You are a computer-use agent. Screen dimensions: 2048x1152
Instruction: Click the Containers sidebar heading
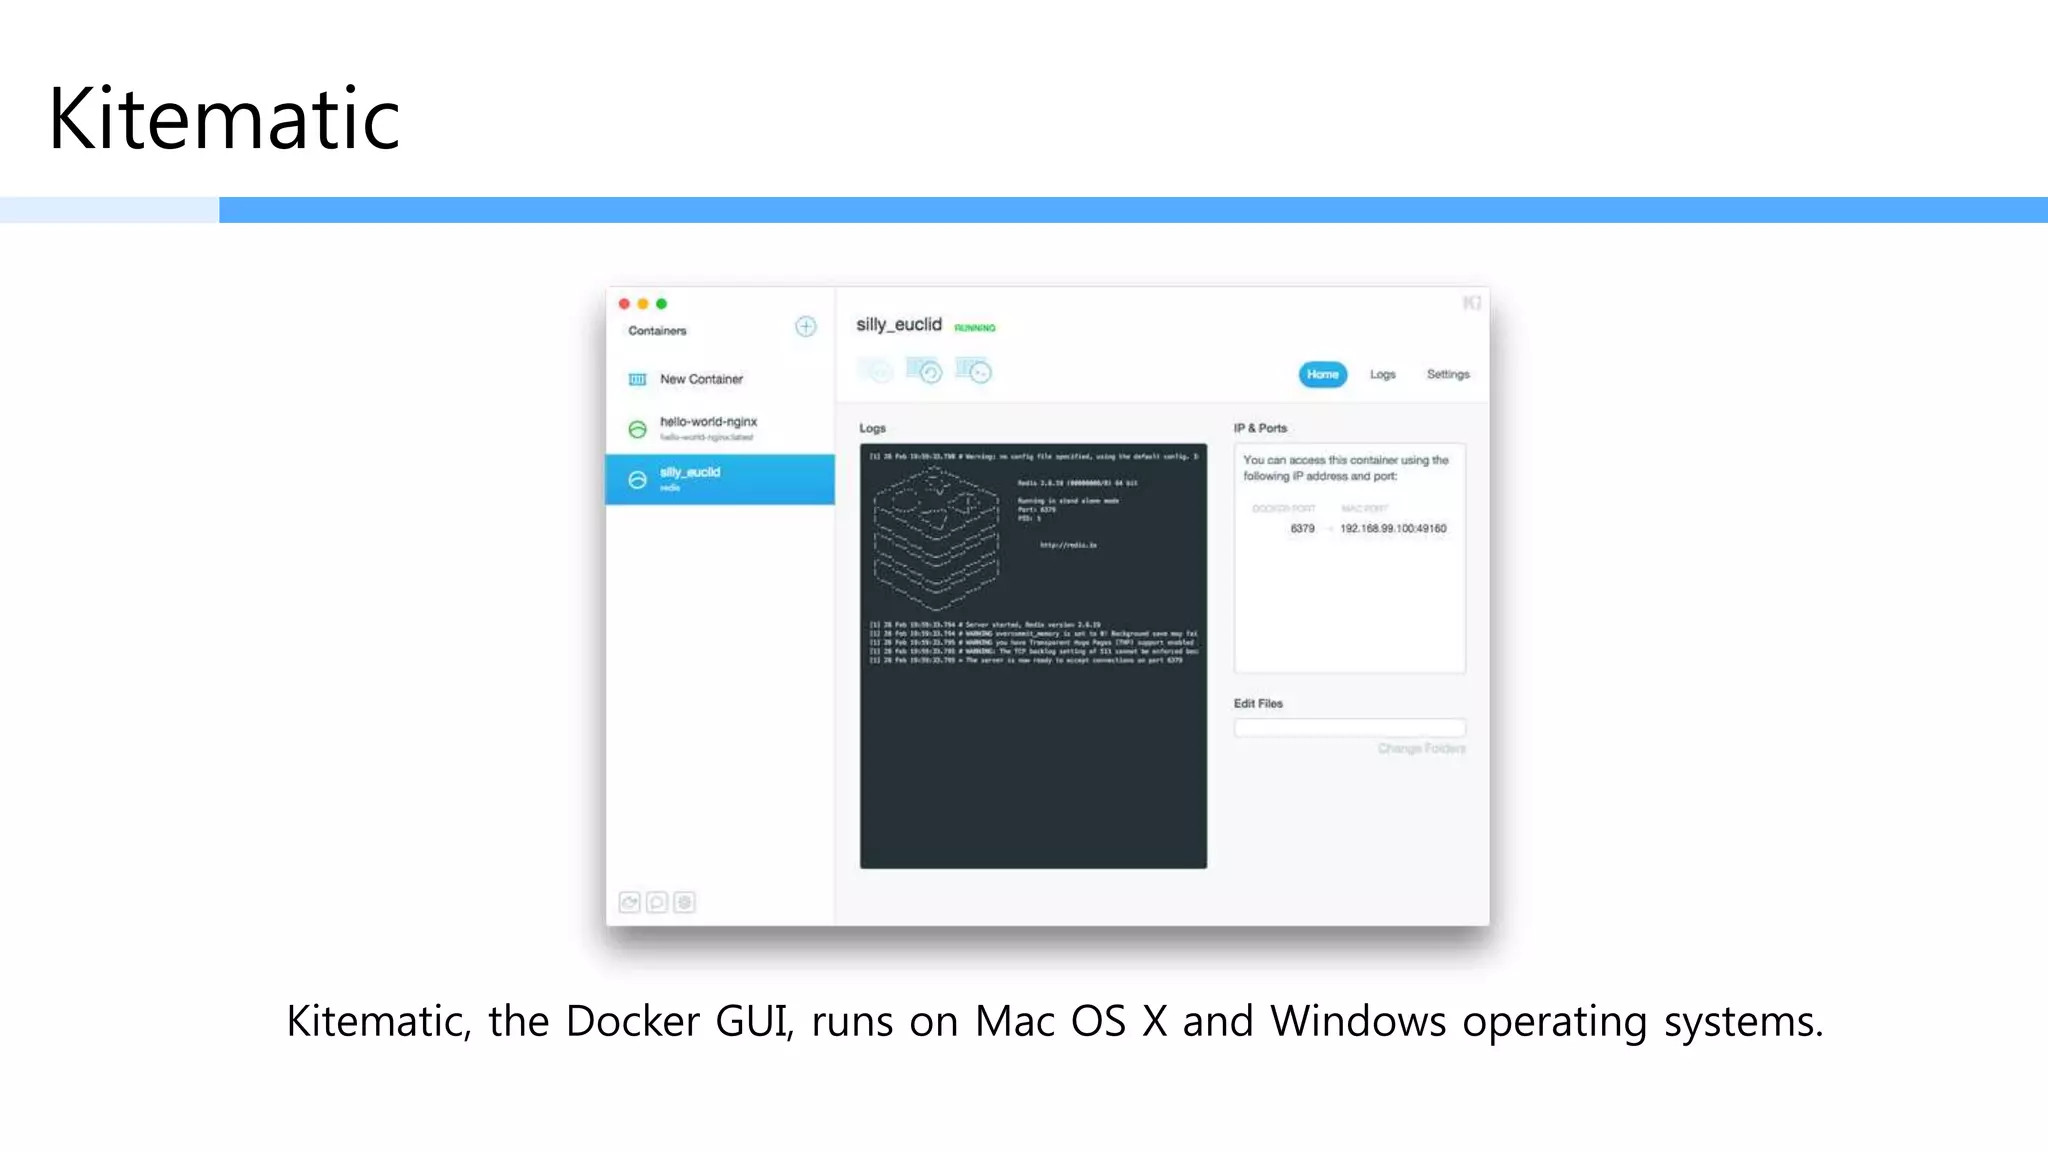(657, 331)
